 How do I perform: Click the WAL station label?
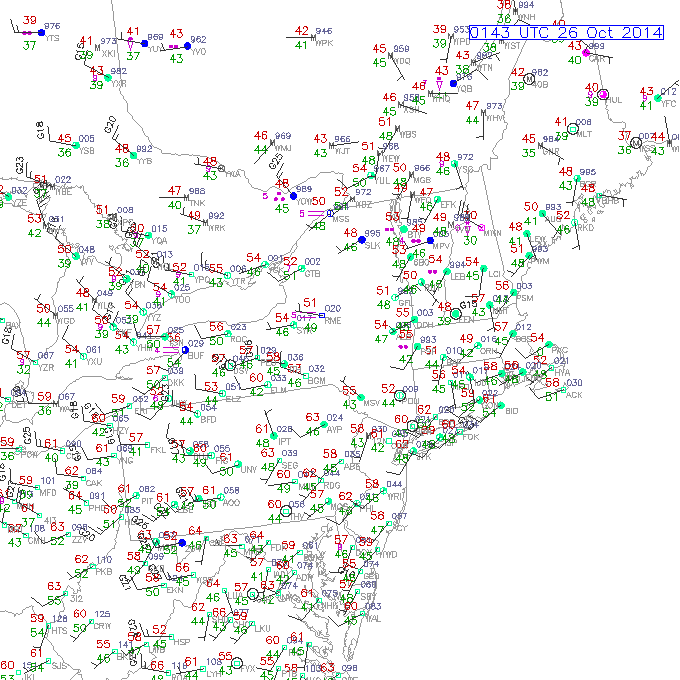373,618
